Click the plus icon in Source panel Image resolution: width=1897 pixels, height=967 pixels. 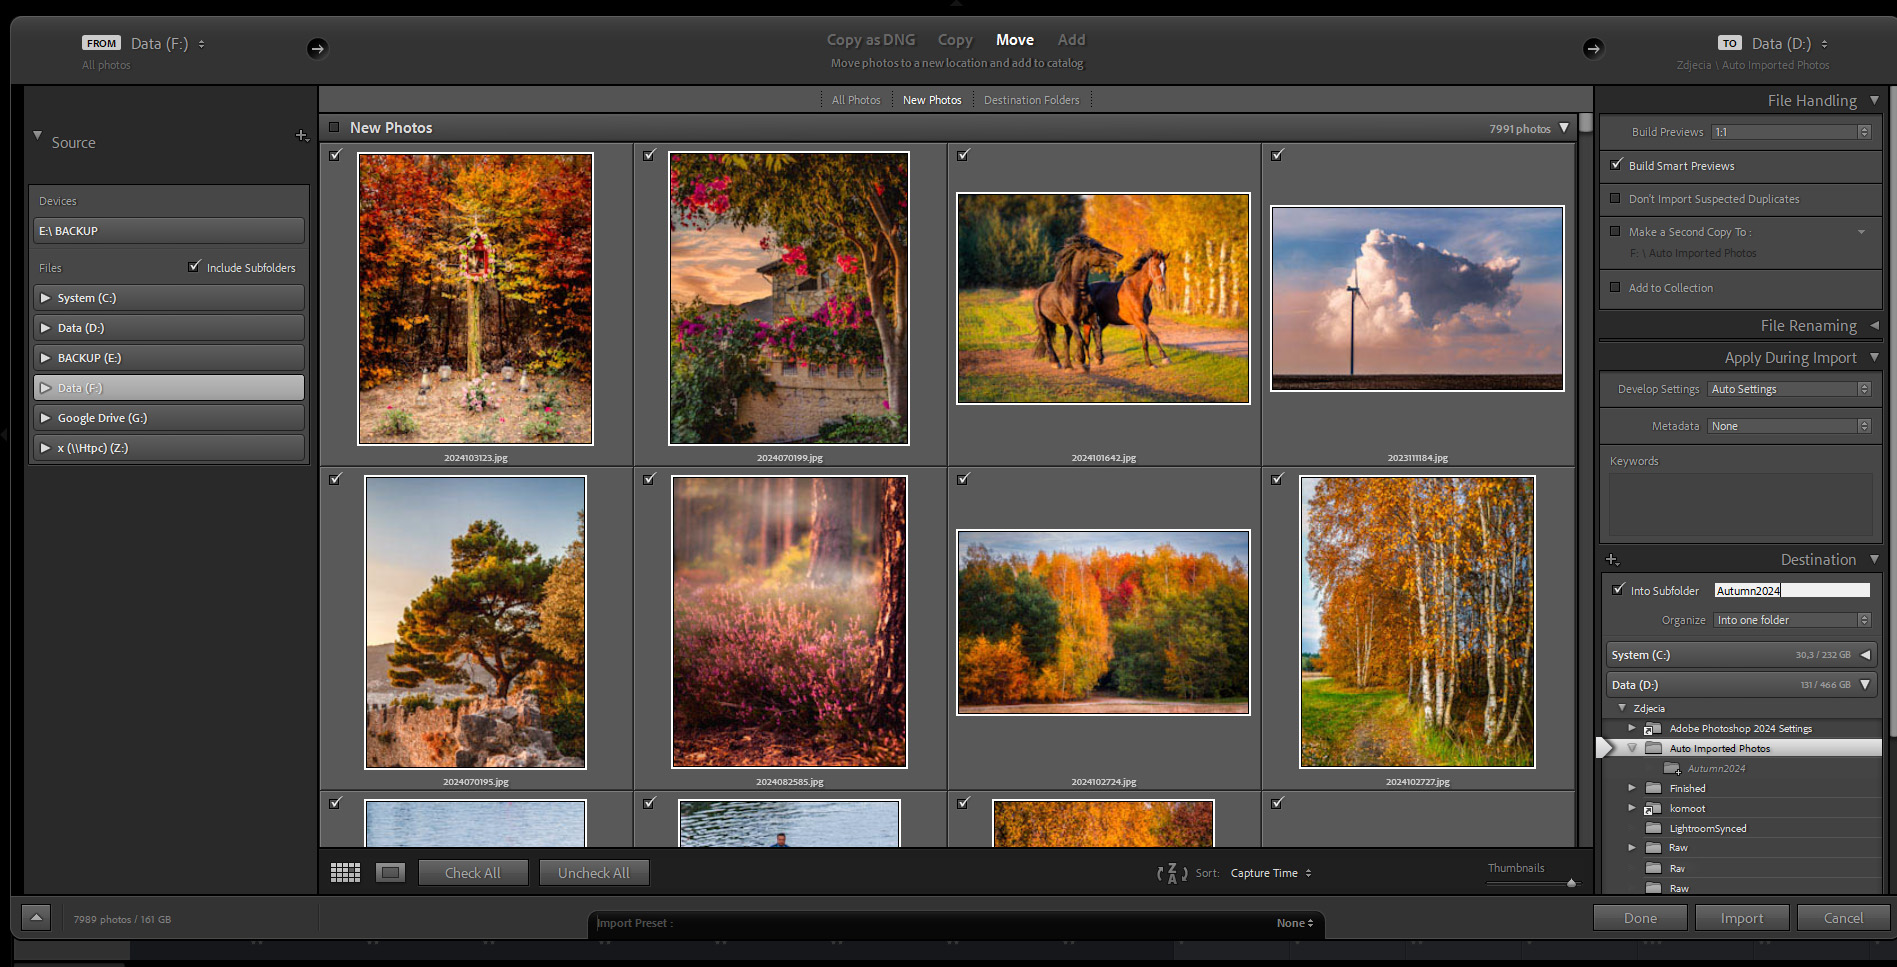click(x=301, y=135)
